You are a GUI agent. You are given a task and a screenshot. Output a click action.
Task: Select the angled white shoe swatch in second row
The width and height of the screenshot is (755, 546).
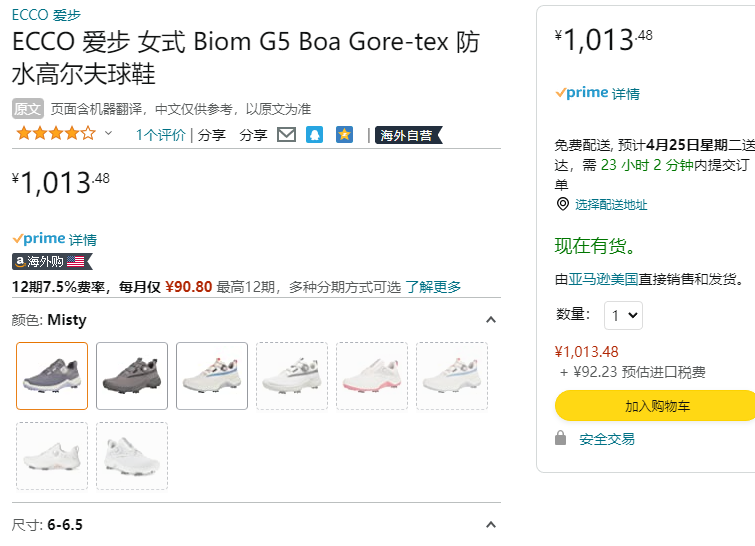[x=132, y=456]
